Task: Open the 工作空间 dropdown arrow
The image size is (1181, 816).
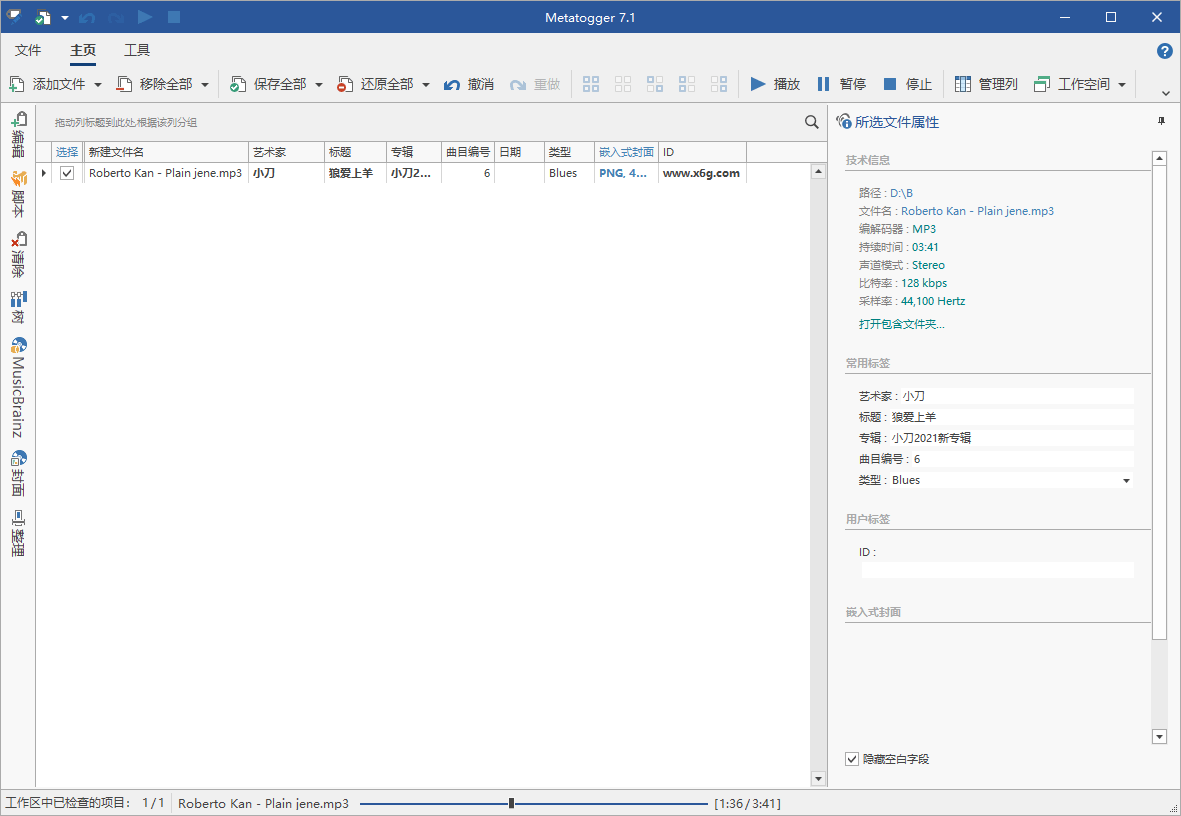Action: (x=1121, y=84)
